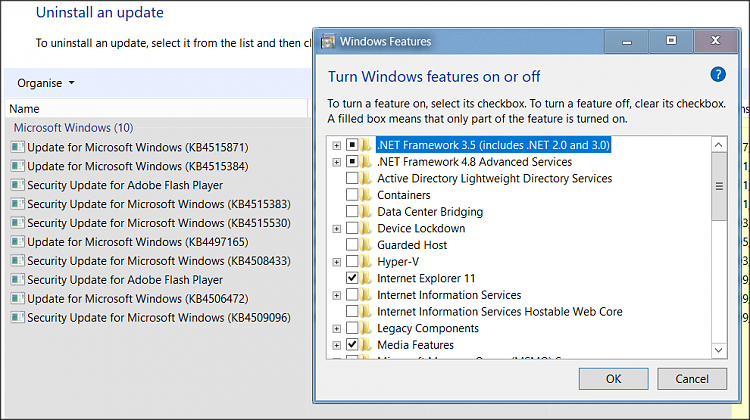Enable Internet Information Services checkbox
This screenshot has width=750, height=420.
click(352, 294)
